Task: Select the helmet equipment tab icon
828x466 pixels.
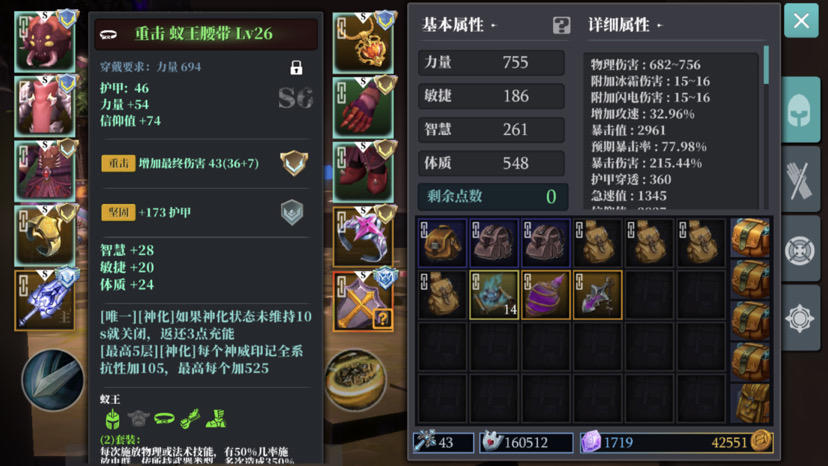Action: pyautogui.click(x=801, y=109)
